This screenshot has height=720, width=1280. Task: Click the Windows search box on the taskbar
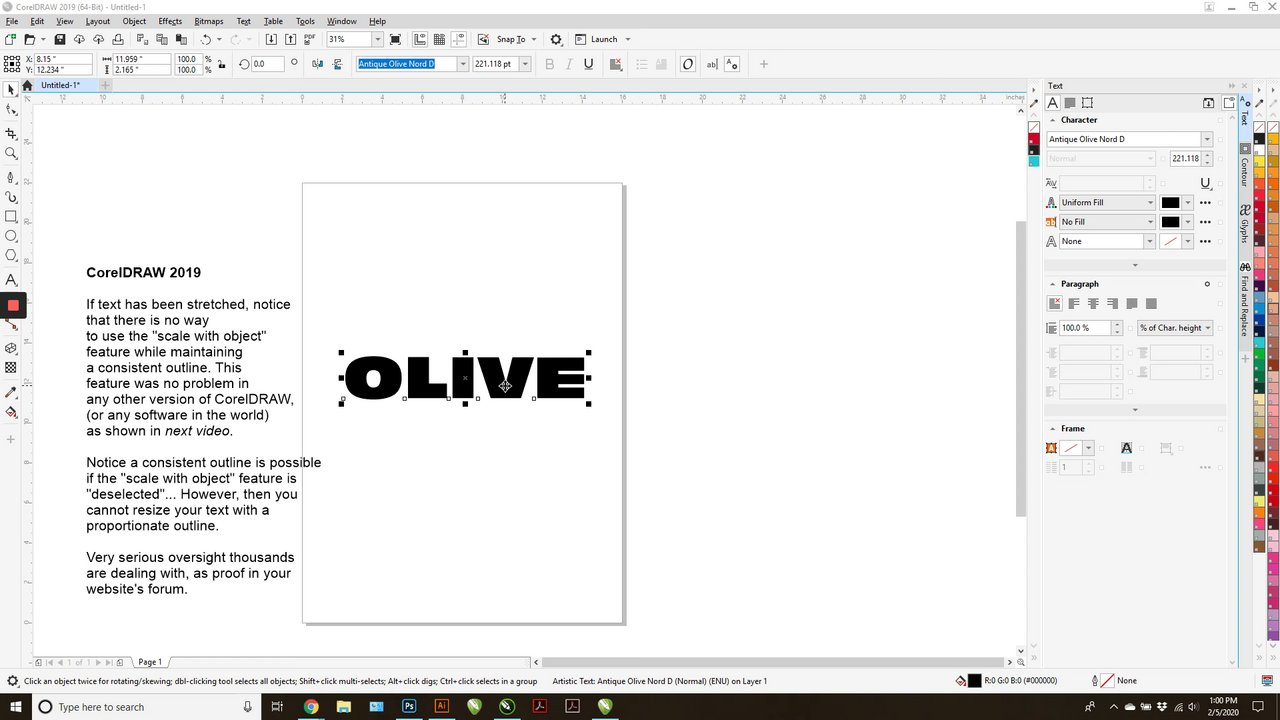coord(145,707)
